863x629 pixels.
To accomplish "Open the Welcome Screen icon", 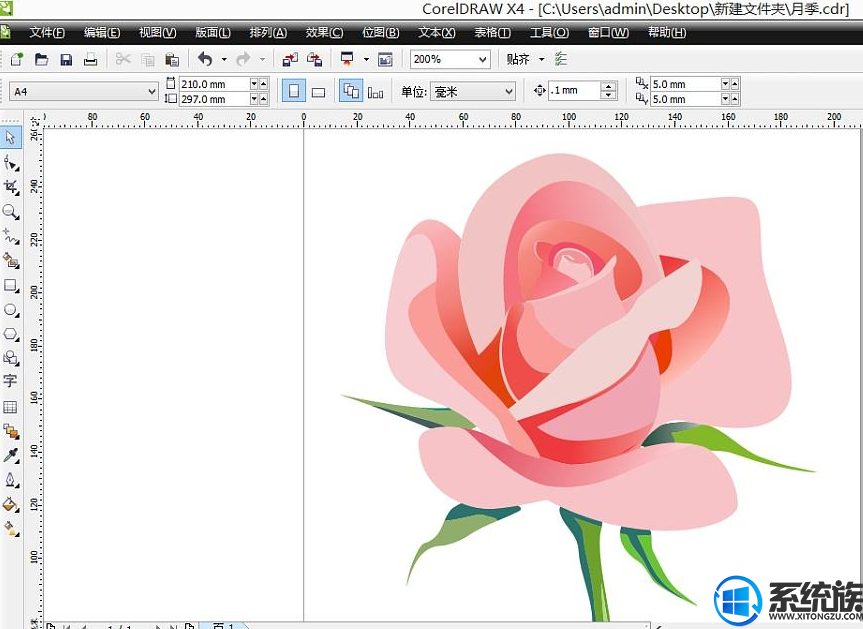I will pyautogui.click(x=385, y=59).
